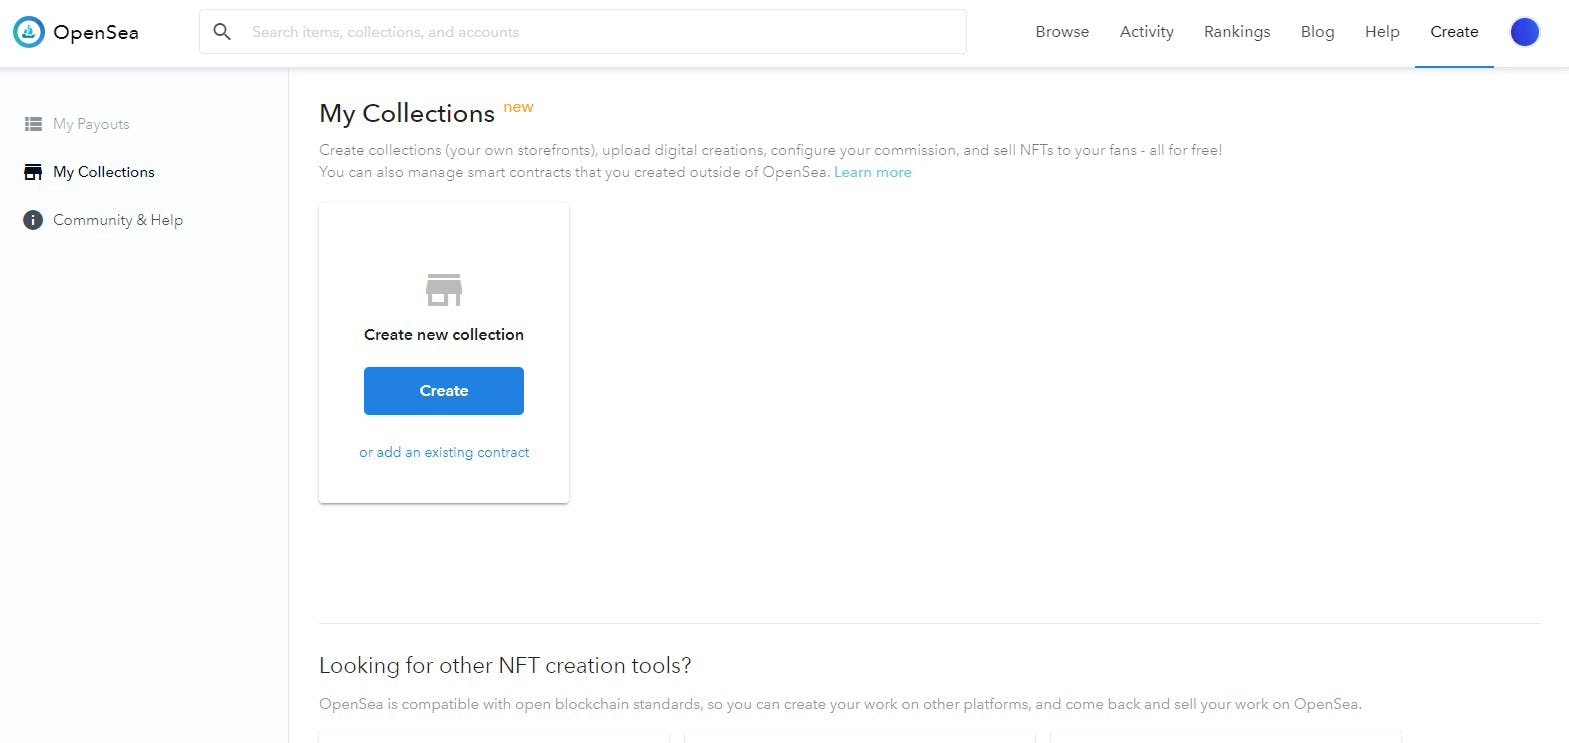Click the magnifying glass search icon

coord(222,32)
